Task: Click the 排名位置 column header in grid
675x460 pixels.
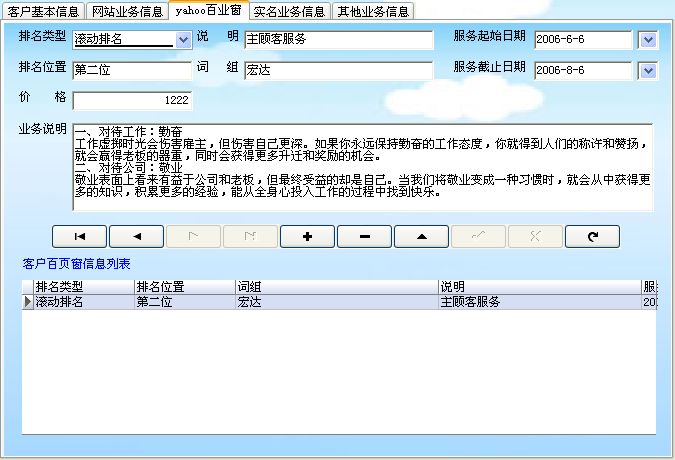Action: [x=185, y=287]
